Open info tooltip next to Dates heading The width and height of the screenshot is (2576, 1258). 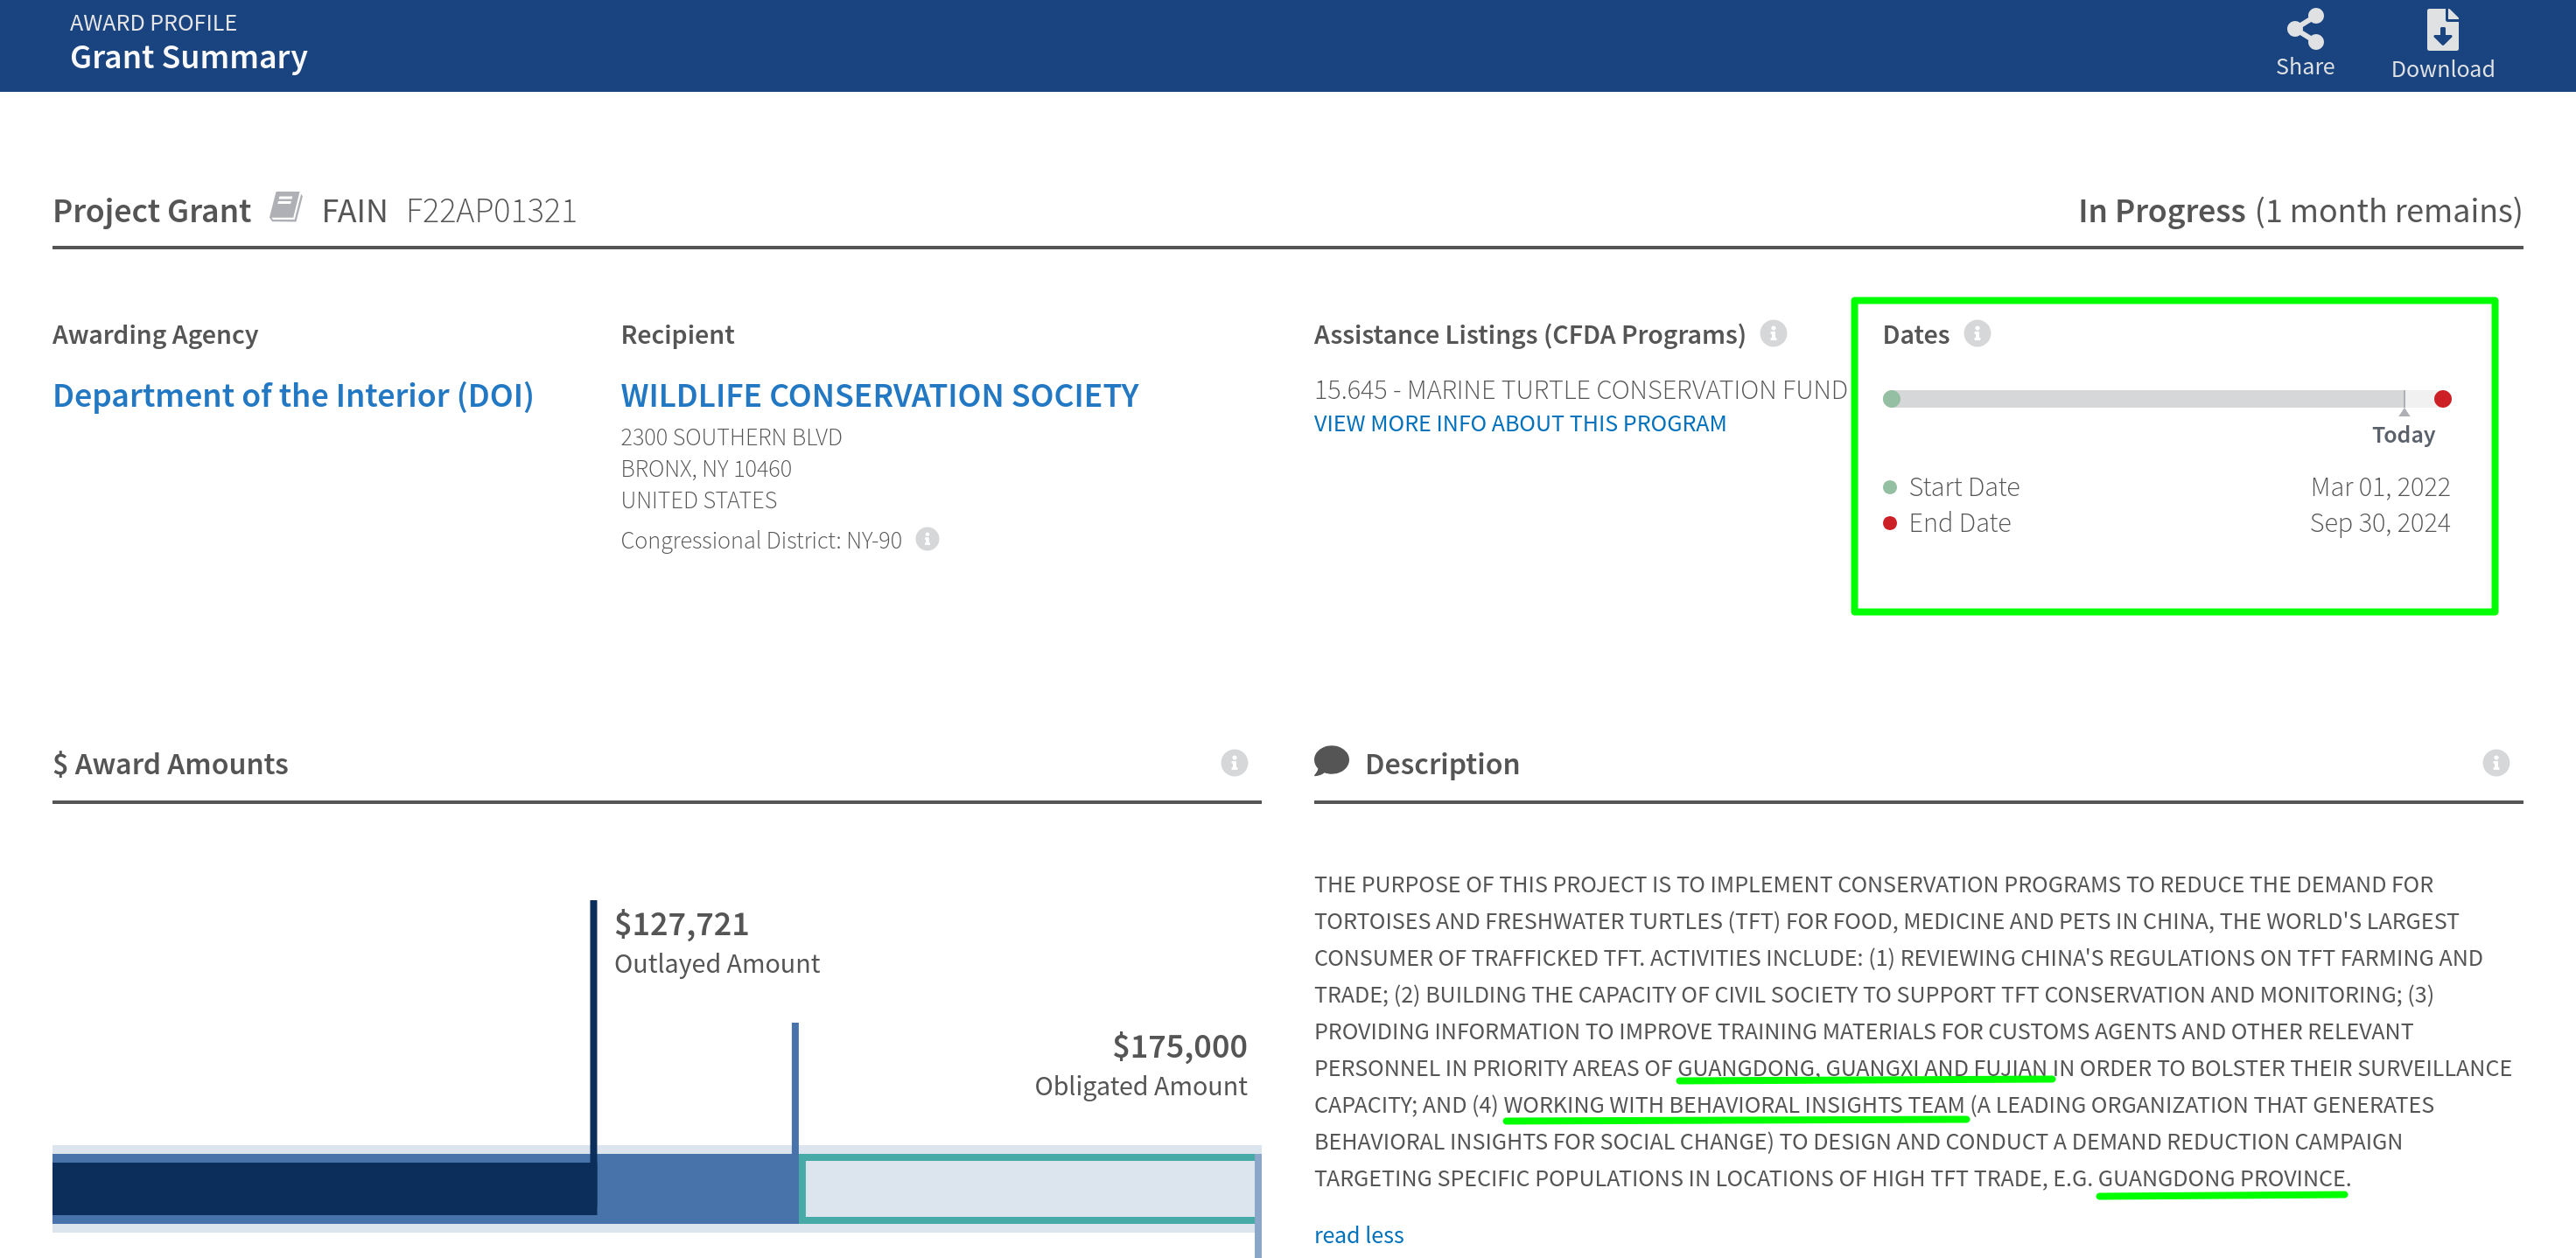pos(1977,333)
